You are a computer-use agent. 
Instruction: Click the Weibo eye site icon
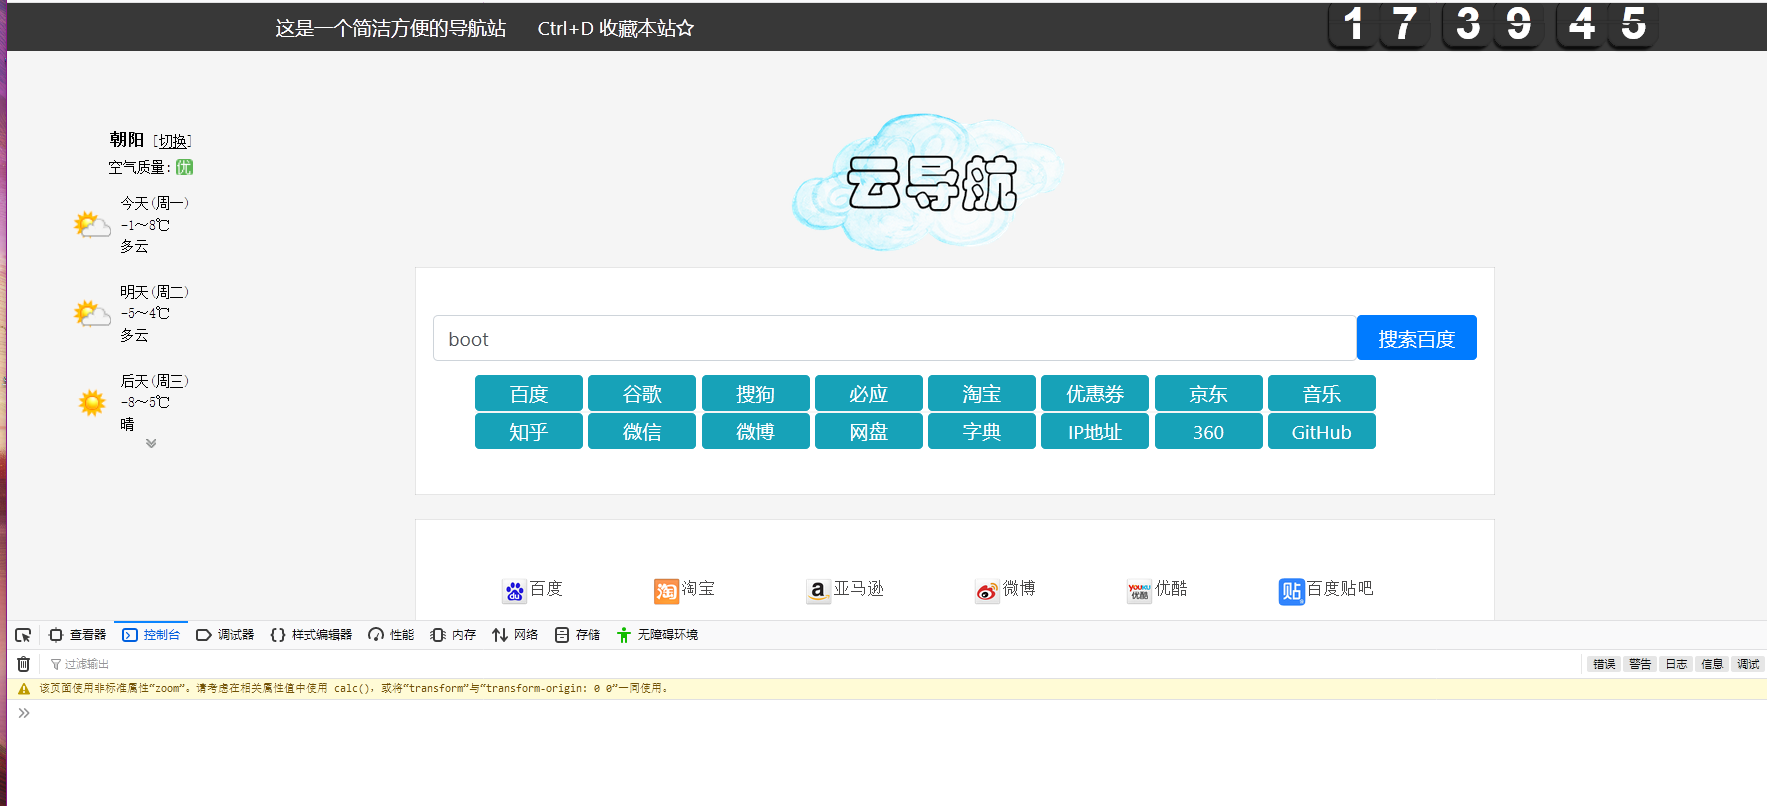coord(987,591)
